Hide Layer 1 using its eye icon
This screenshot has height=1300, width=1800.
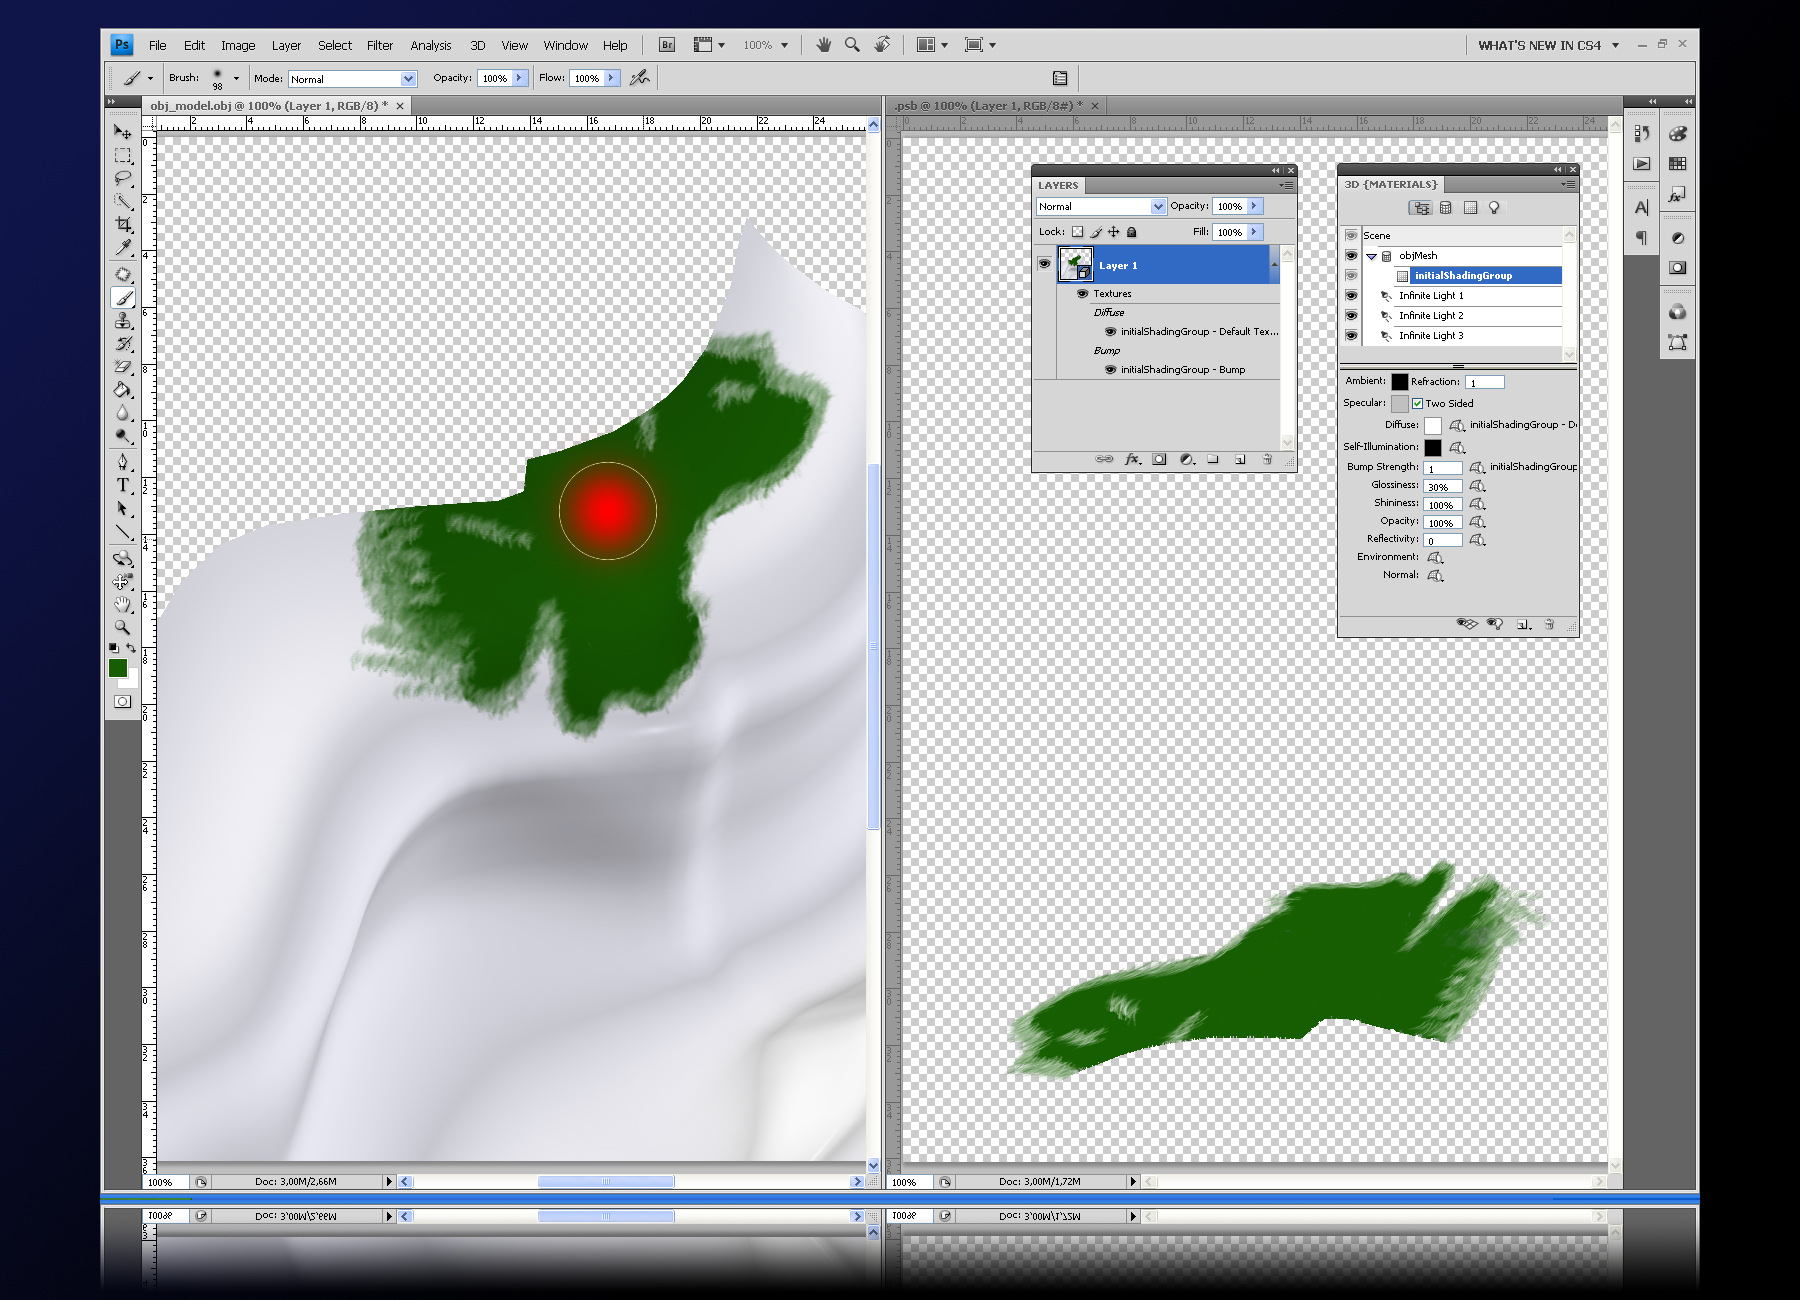[1044, 265]
